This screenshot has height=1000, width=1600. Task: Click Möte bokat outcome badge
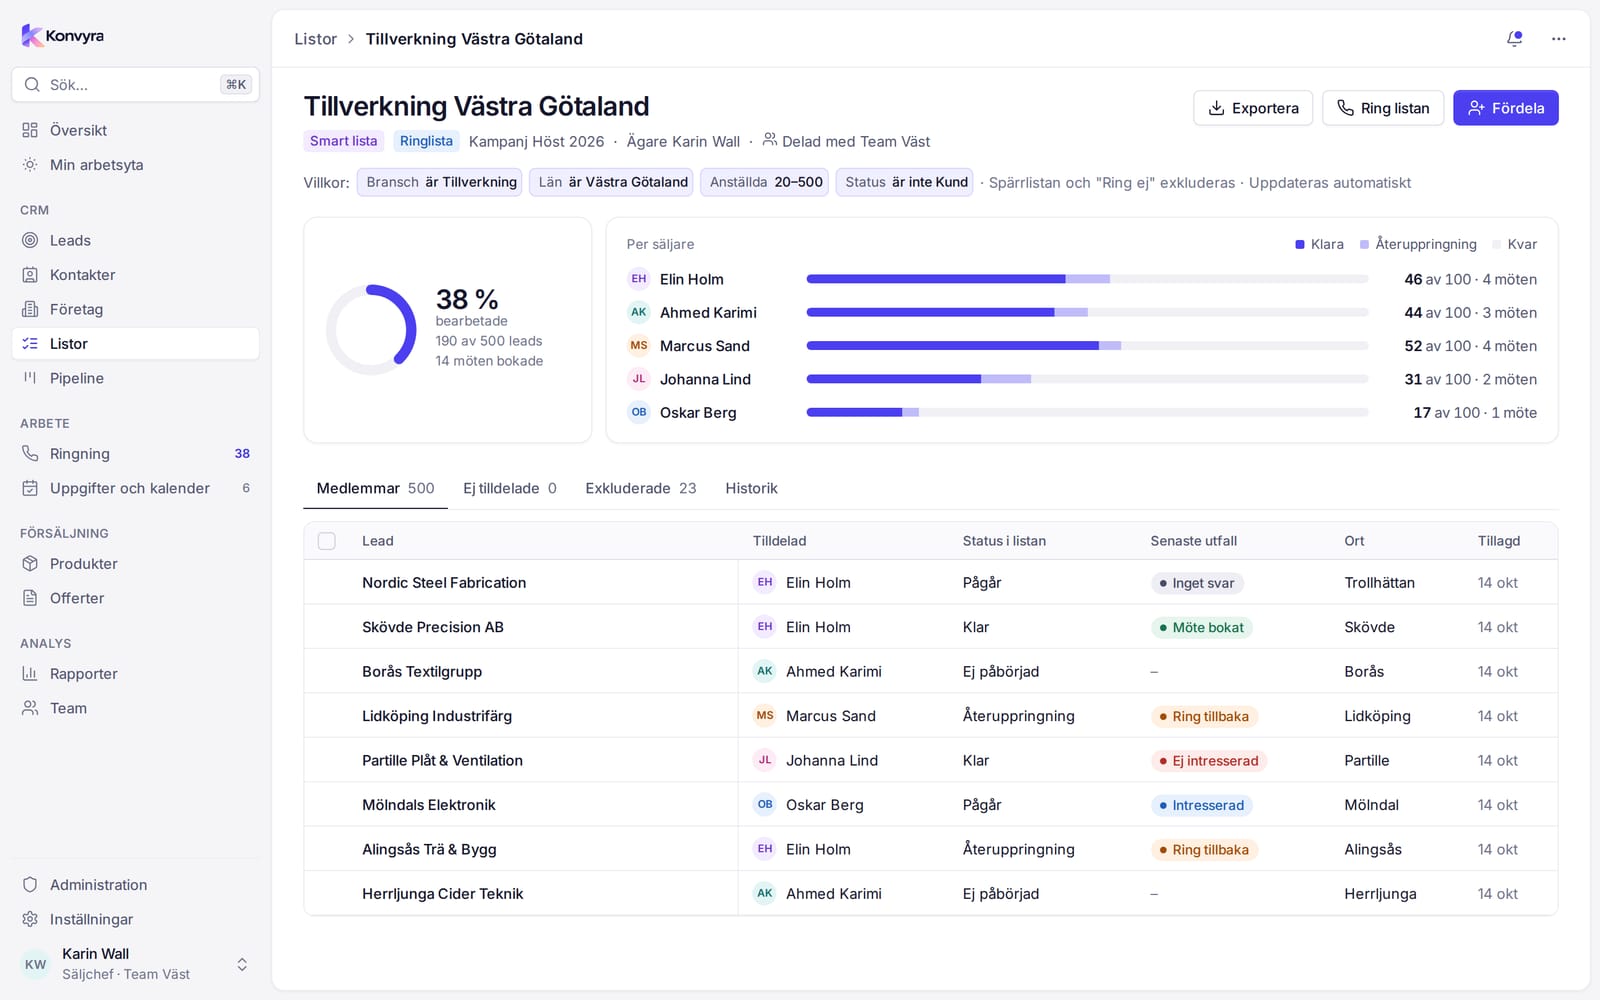click(1202, 628)
